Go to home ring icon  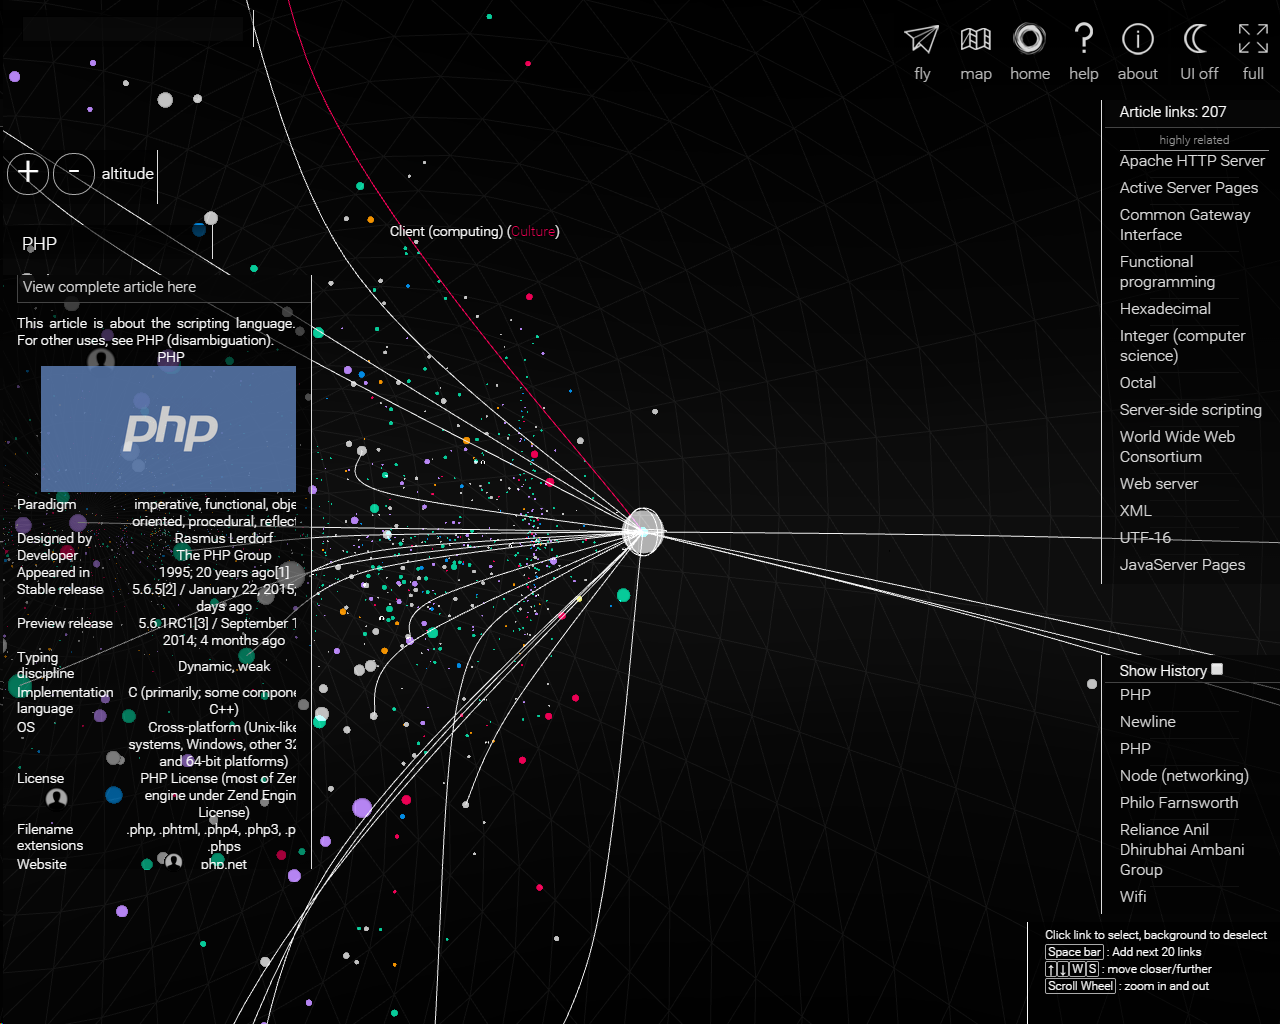(x=1029, y=39)
